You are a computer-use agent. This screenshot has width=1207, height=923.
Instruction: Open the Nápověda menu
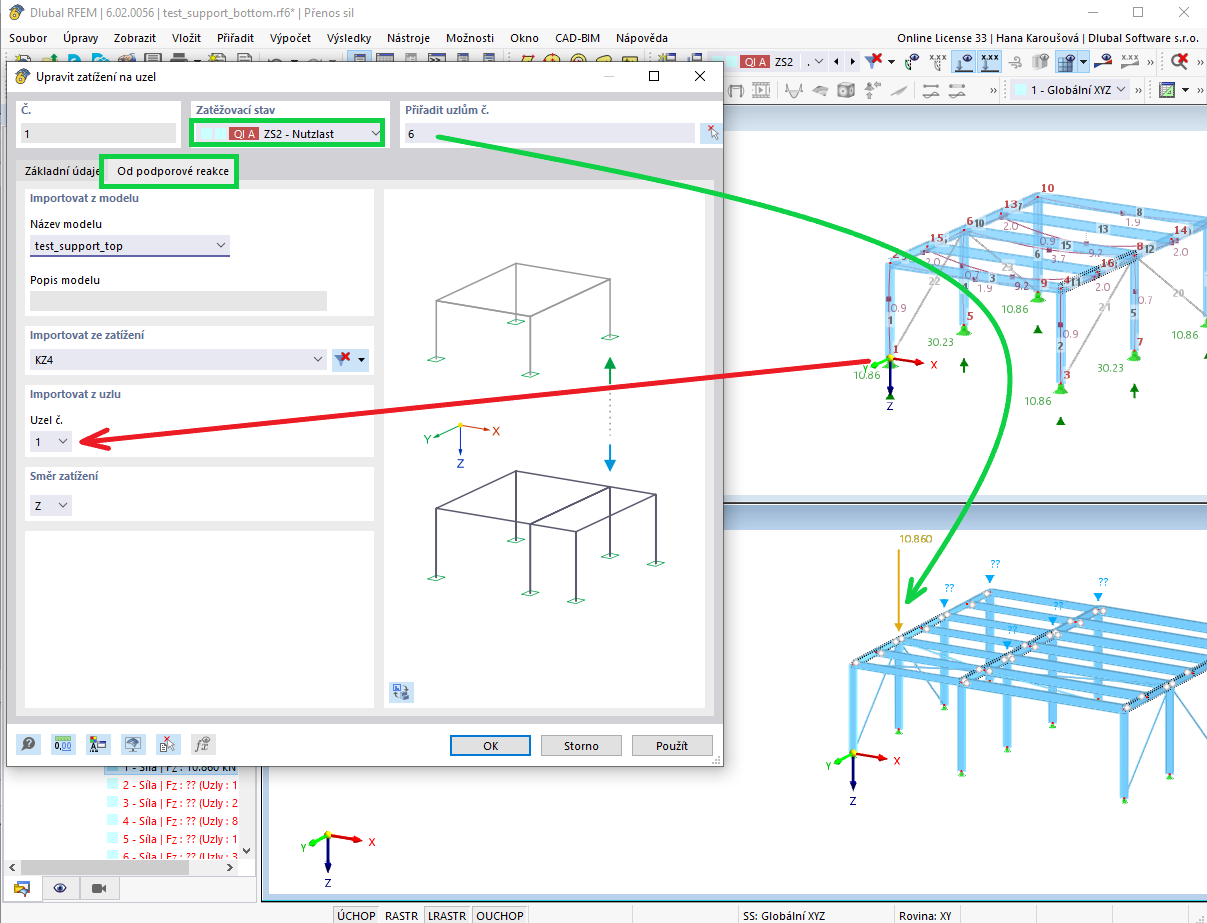point(642,37)
